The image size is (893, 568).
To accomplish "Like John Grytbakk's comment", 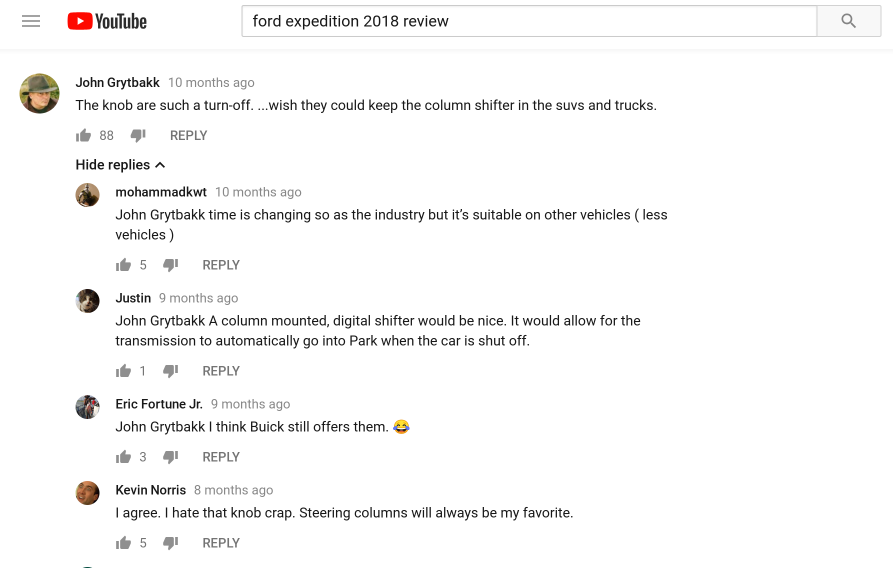I will [83, 135].
